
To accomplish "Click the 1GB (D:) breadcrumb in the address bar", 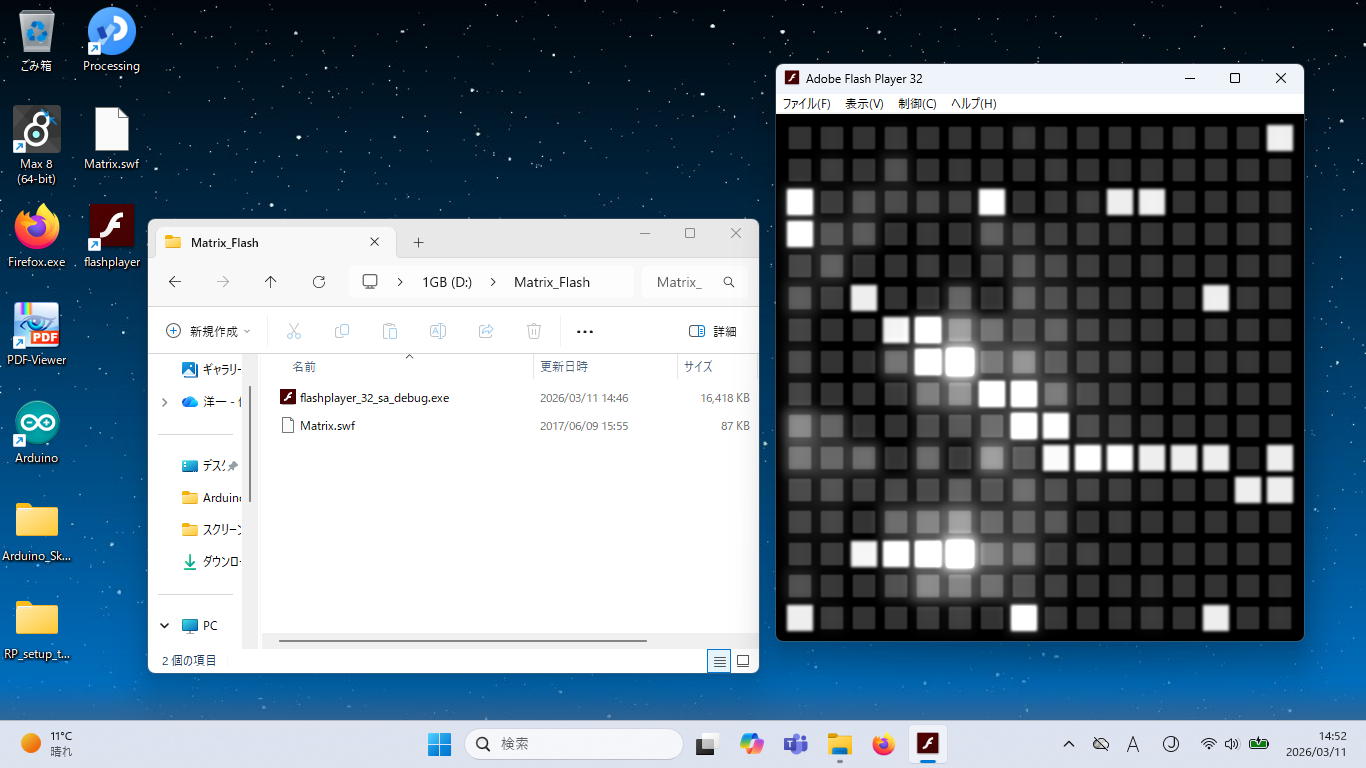I will tap(447, 282).
